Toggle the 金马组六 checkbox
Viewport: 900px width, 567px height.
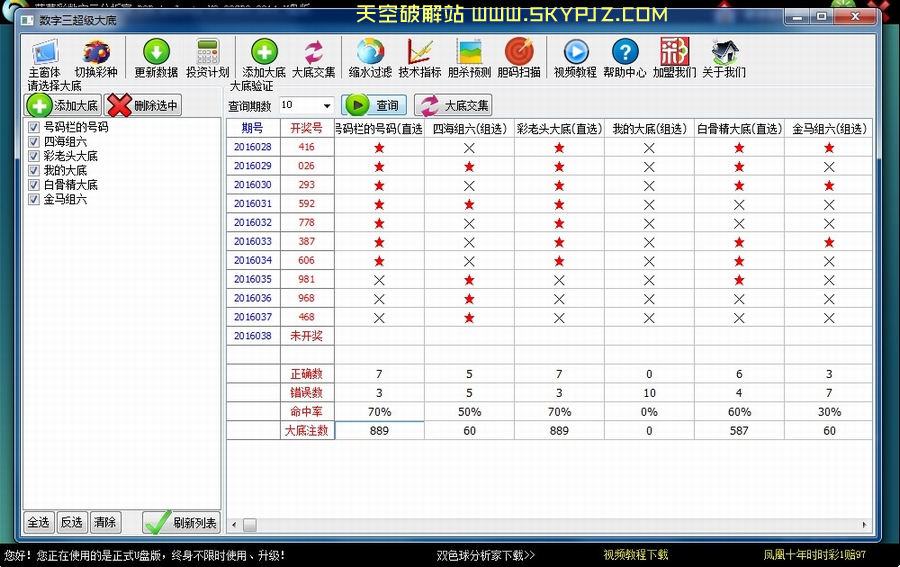click(34, 199)
